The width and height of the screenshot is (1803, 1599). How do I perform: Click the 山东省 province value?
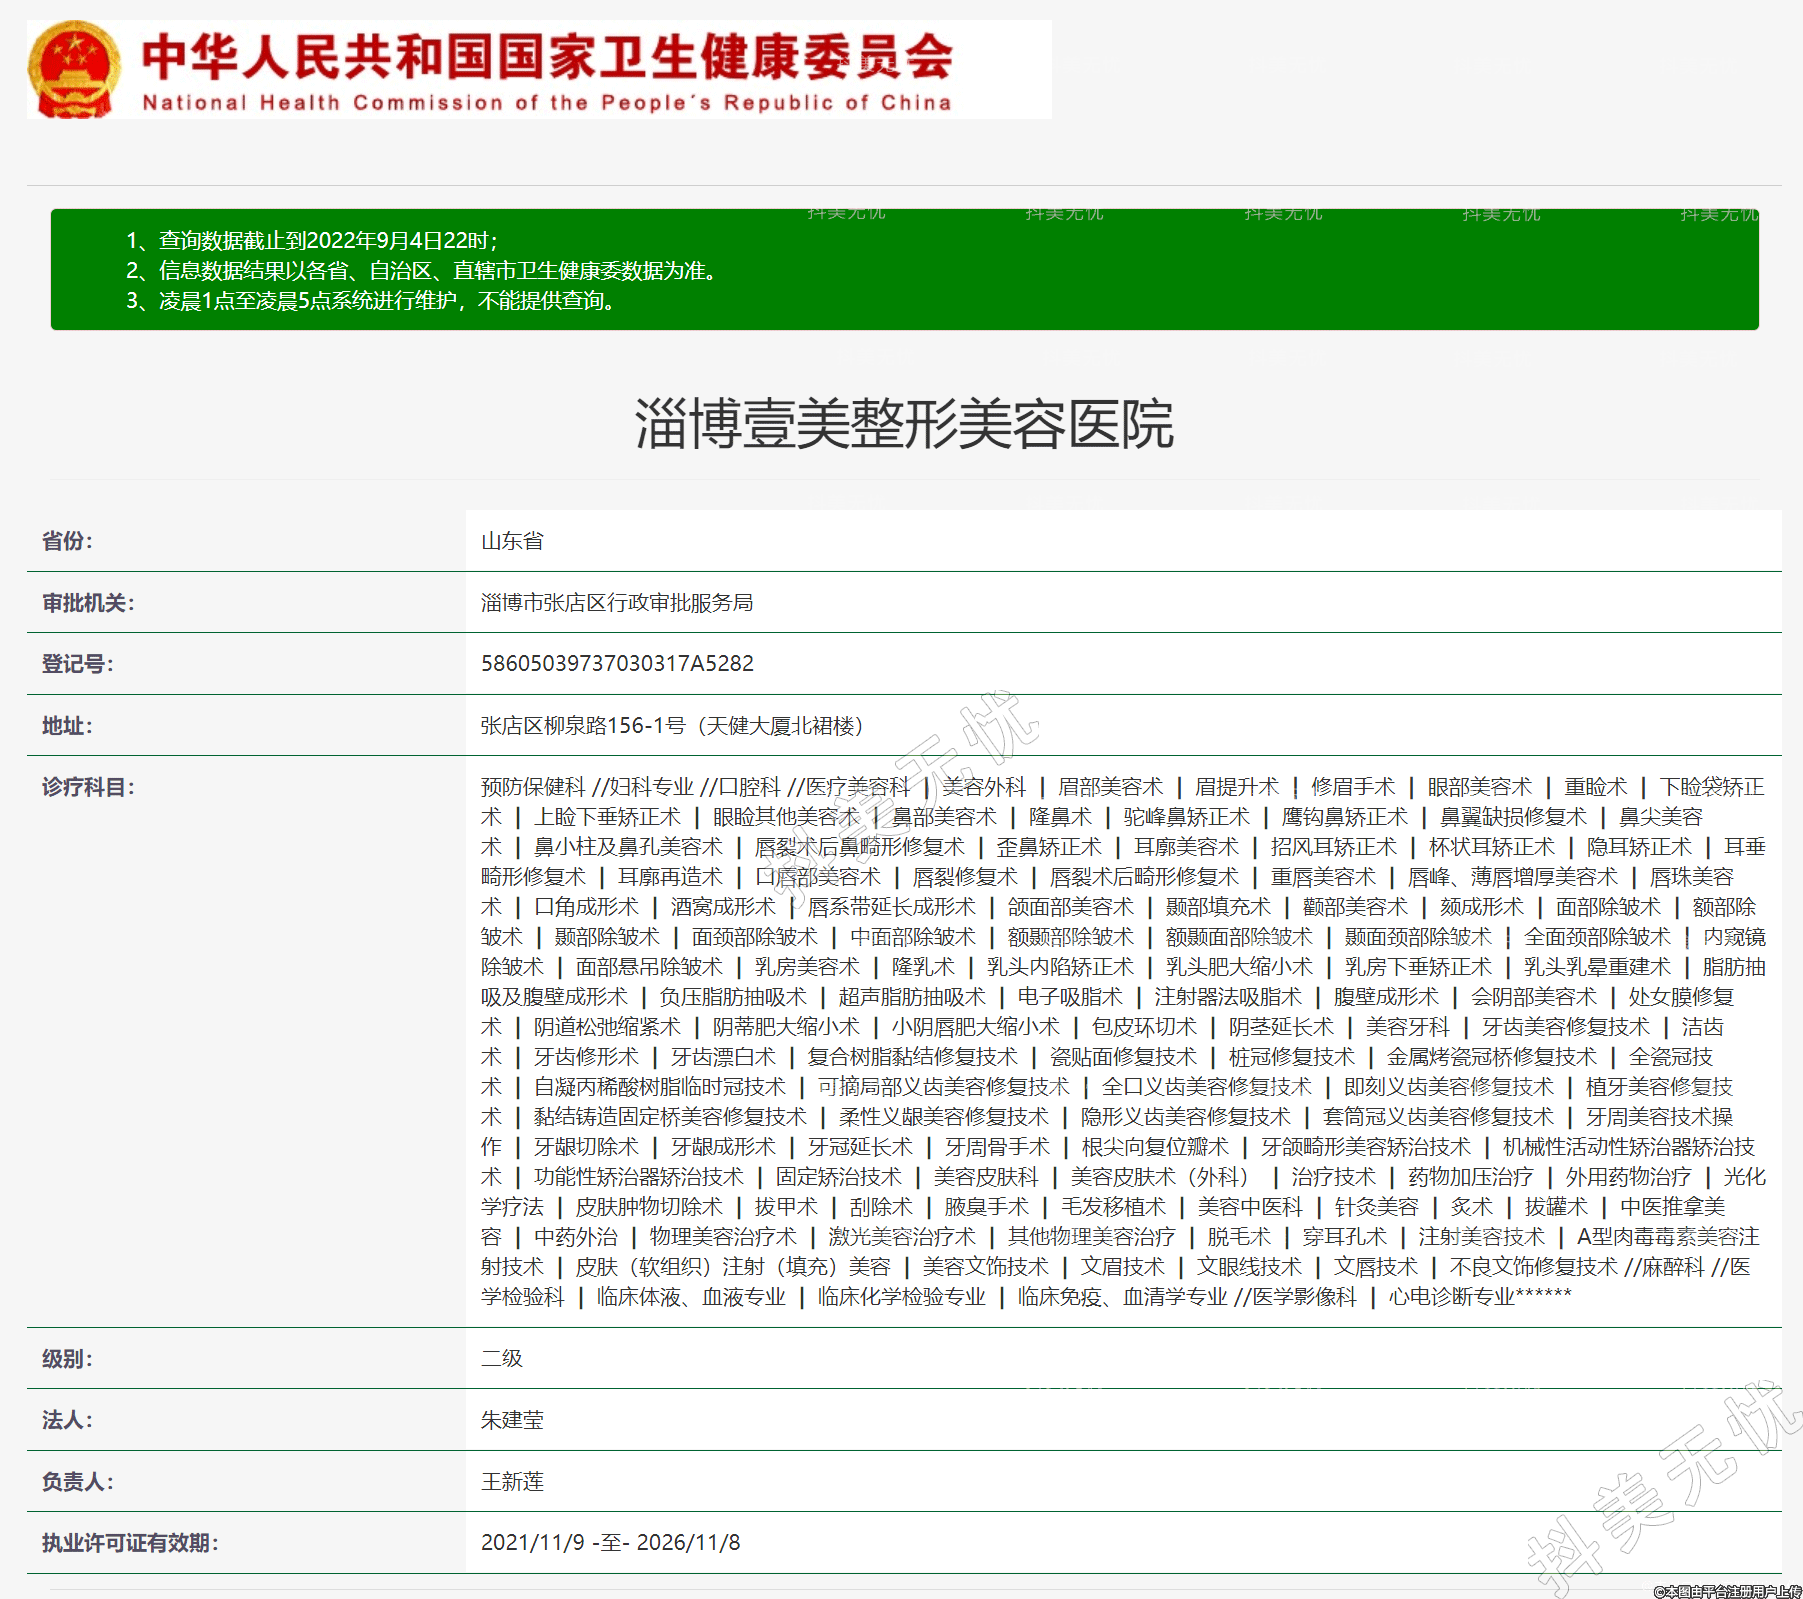(512, 541)
